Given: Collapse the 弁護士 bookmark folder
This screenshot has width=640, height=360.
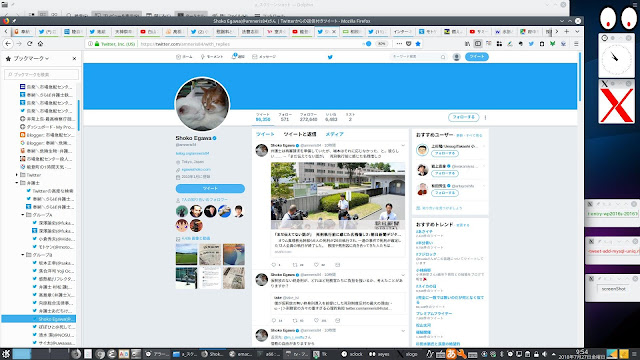Looking at the screenshot, I should (x=17, y=183).
